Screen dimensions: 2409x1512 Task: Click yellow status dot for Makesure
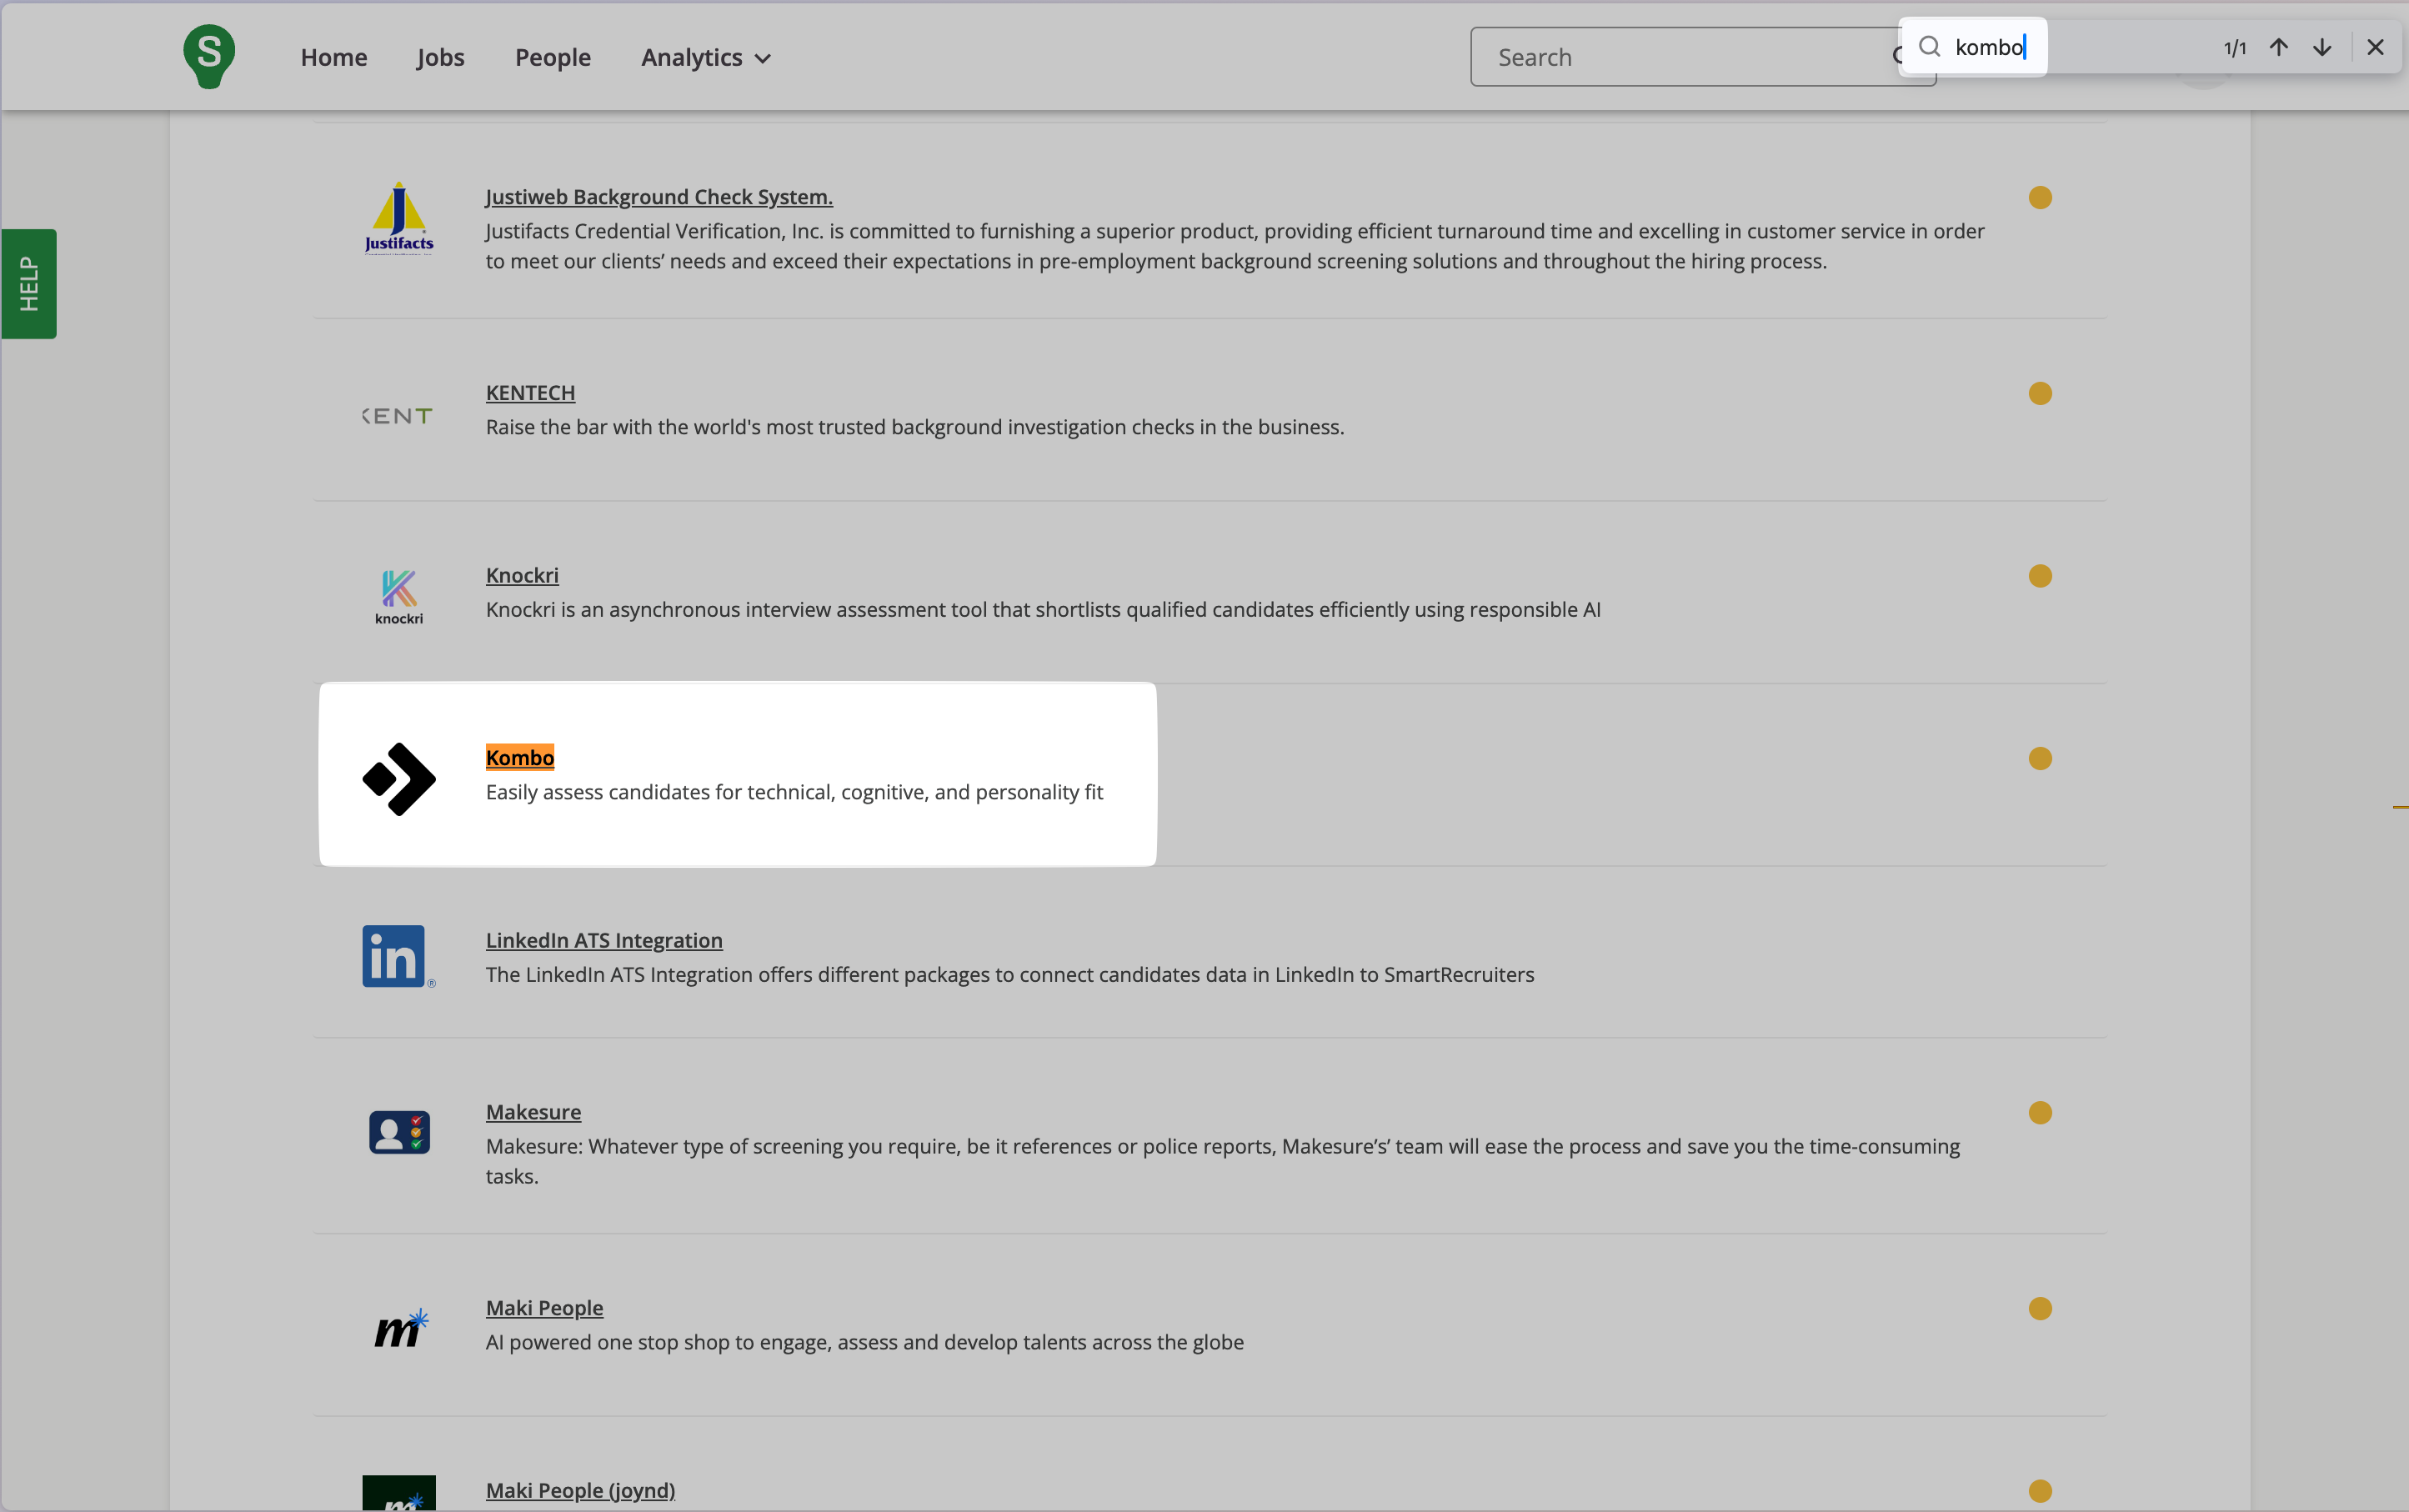point(2039,1113)
